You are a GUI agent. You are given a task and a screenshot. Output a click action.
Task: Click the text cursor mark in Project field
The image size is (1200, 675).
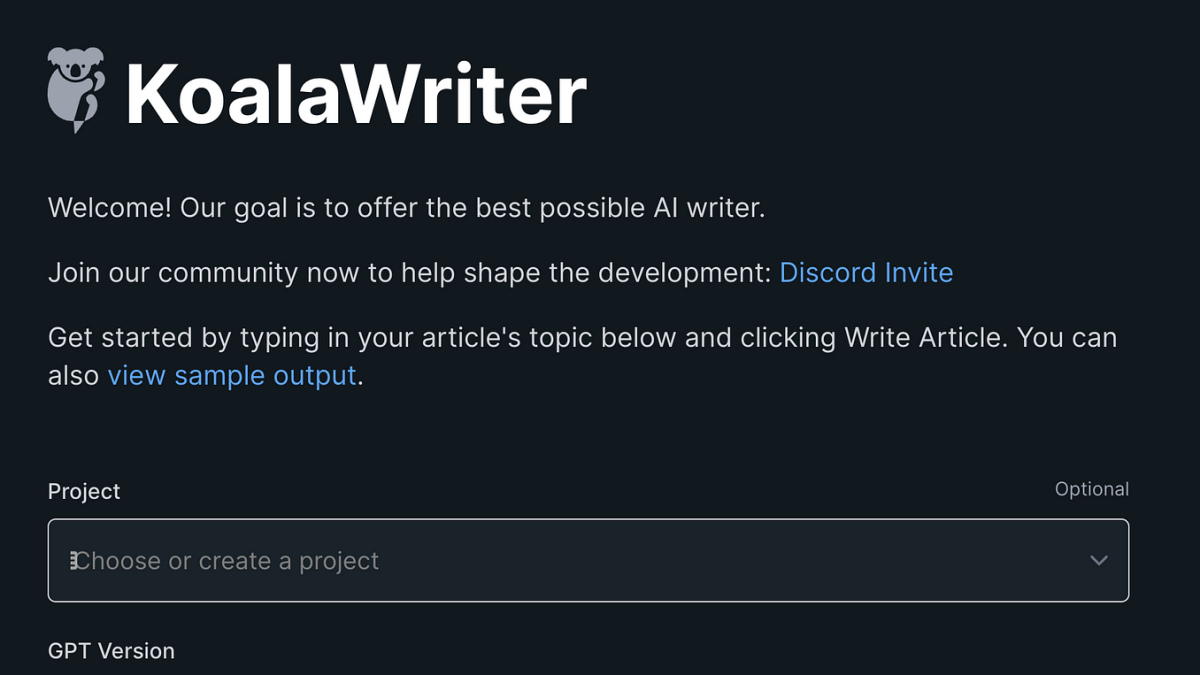pos(73,561)
